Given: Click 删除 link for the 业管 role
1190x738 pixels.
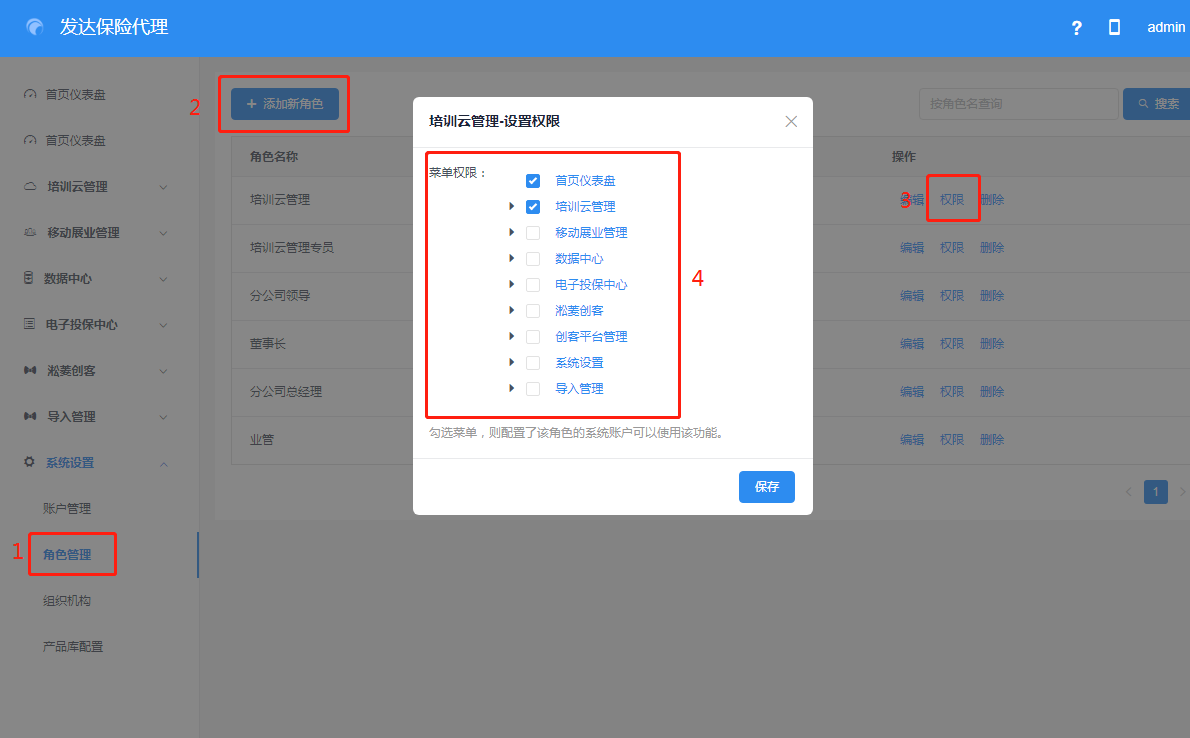Looking at the screenshot, I should [992, 439].
